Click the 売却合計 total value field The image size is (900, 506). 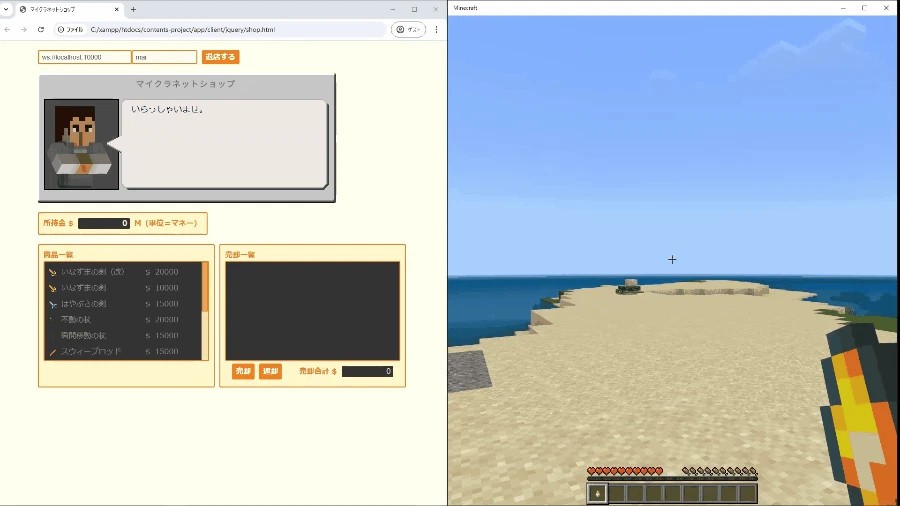point(367,371)
